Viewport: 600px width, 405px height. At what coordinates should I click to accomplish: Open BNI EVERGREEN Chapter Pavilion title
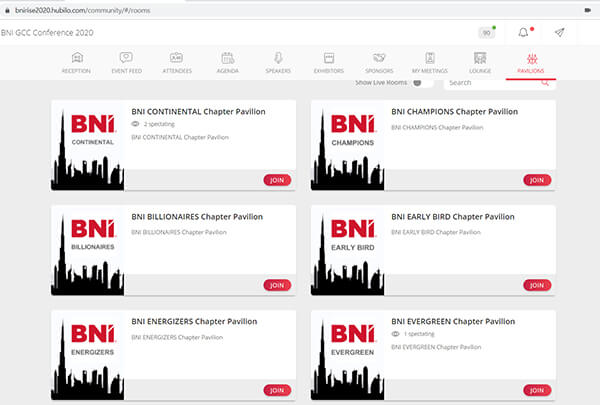(453, 322)
